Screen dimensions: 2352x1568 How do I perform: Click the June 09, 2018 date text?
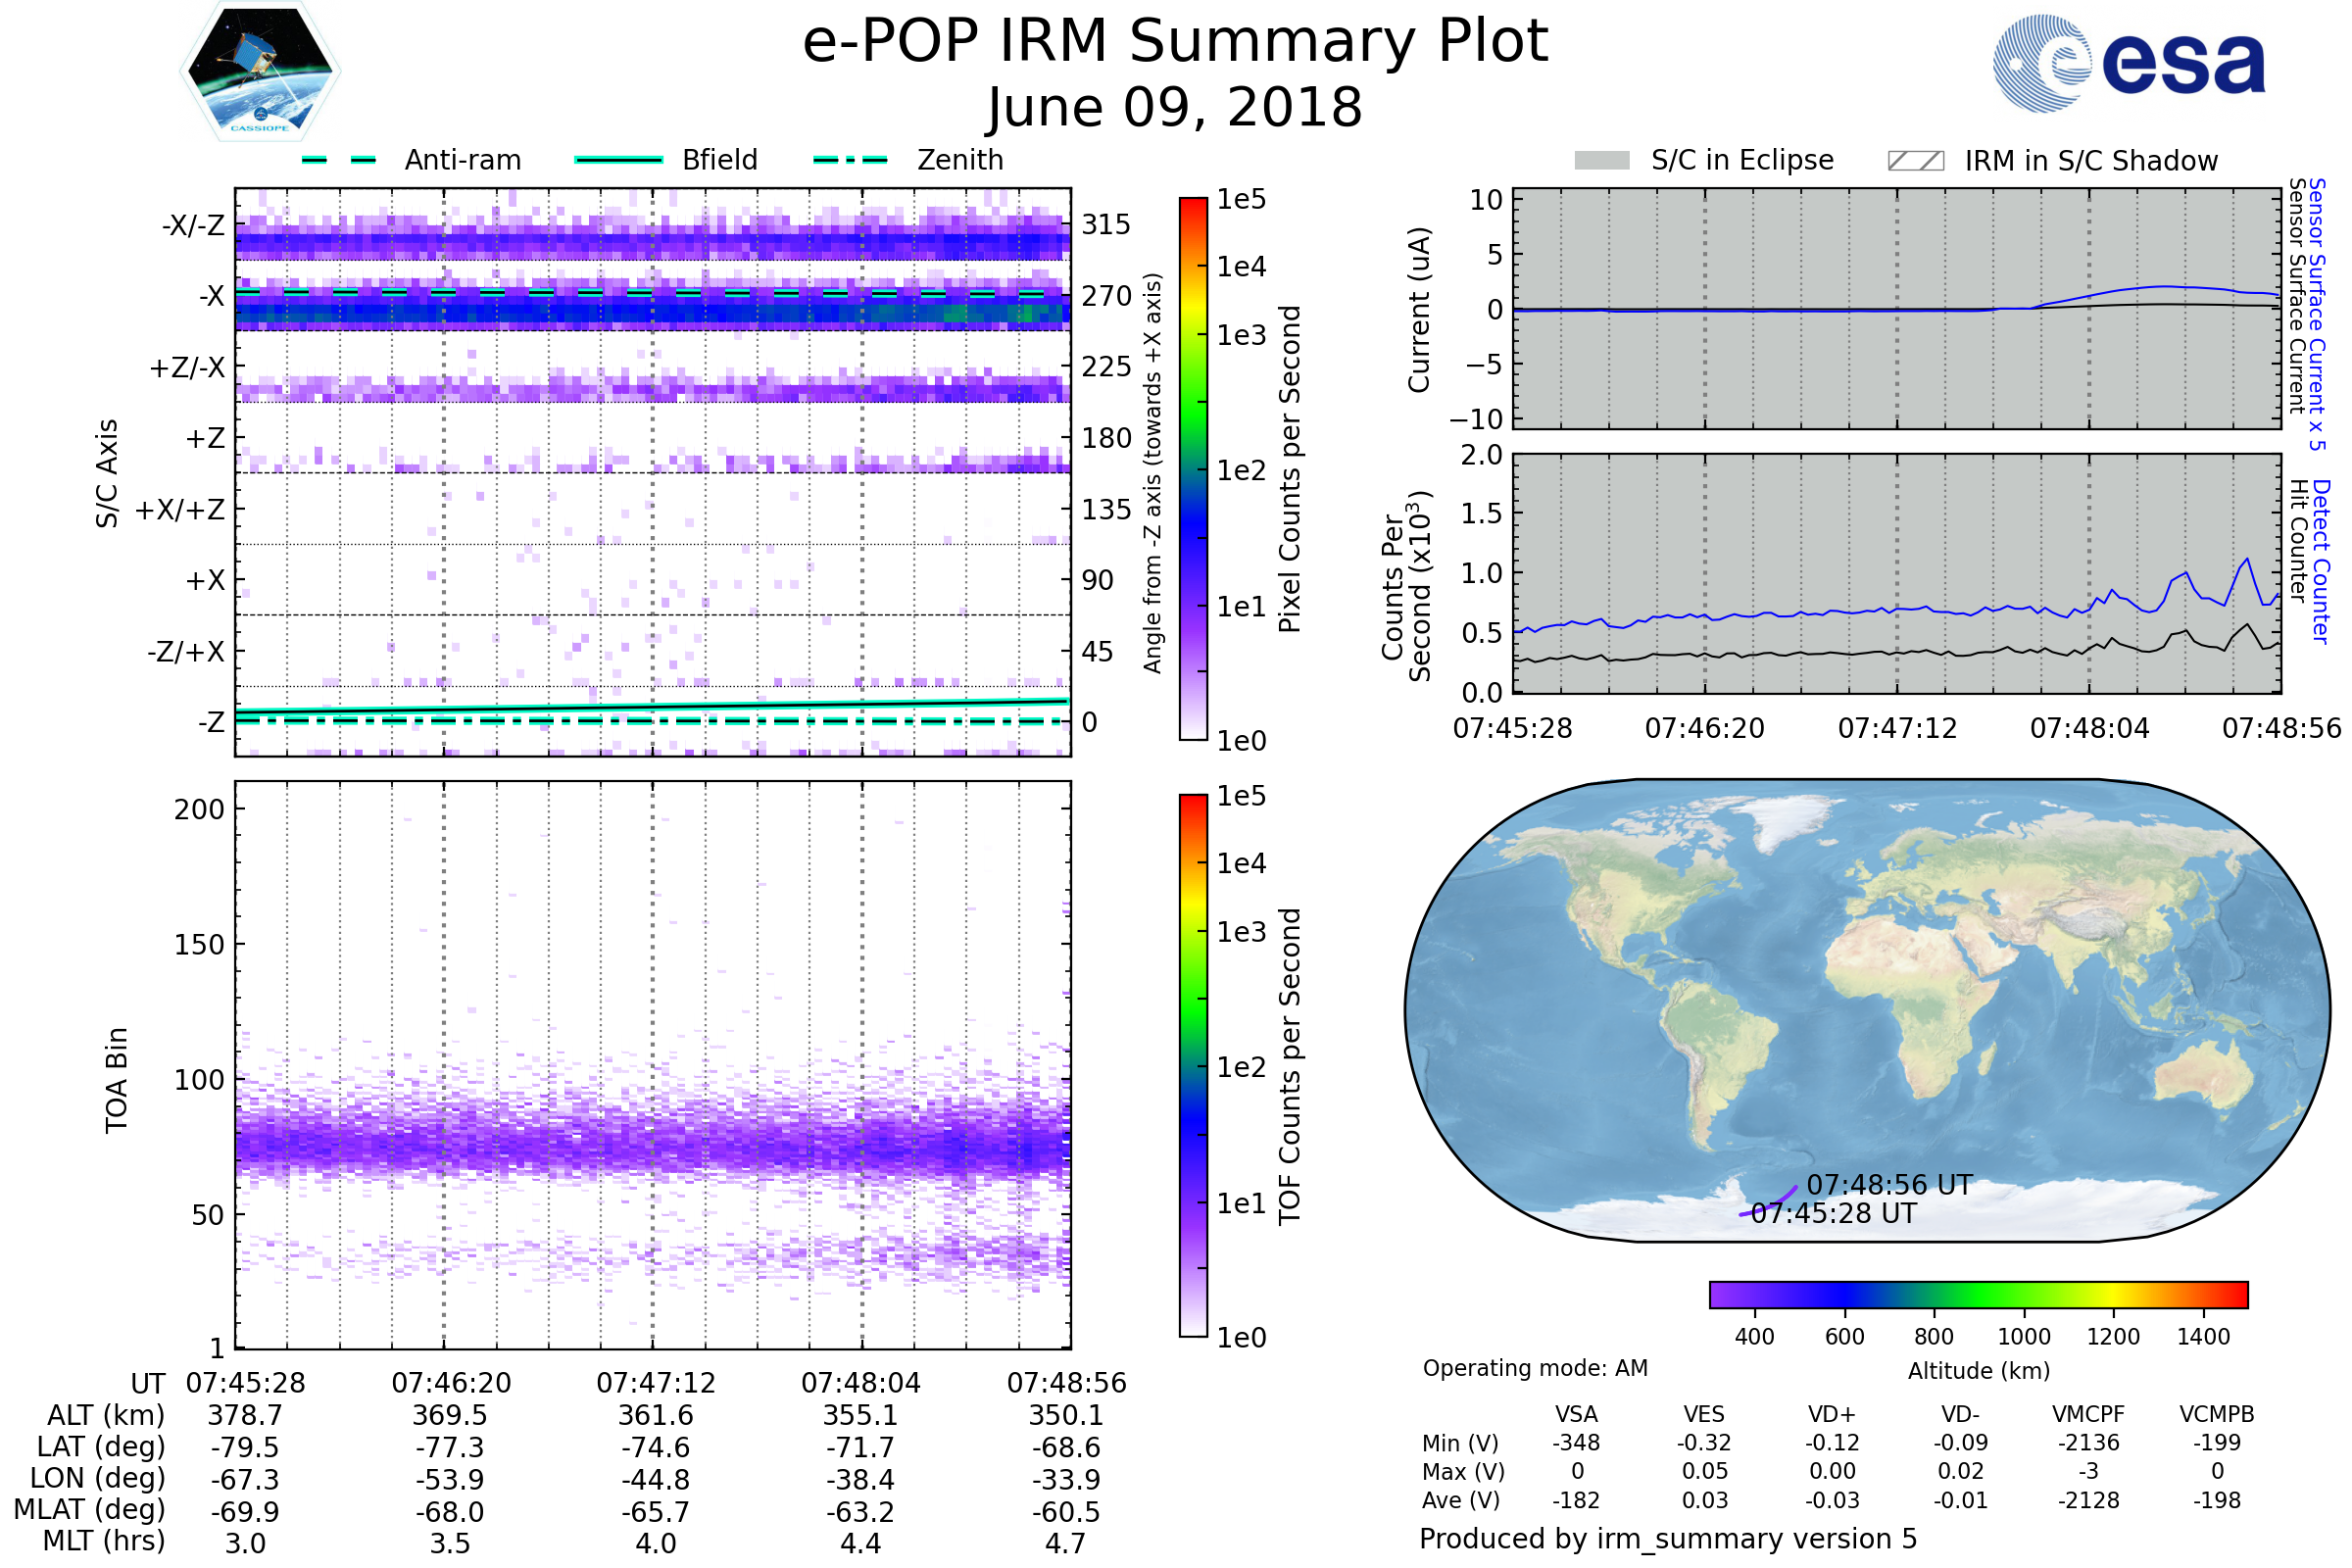click(1175, 108)
